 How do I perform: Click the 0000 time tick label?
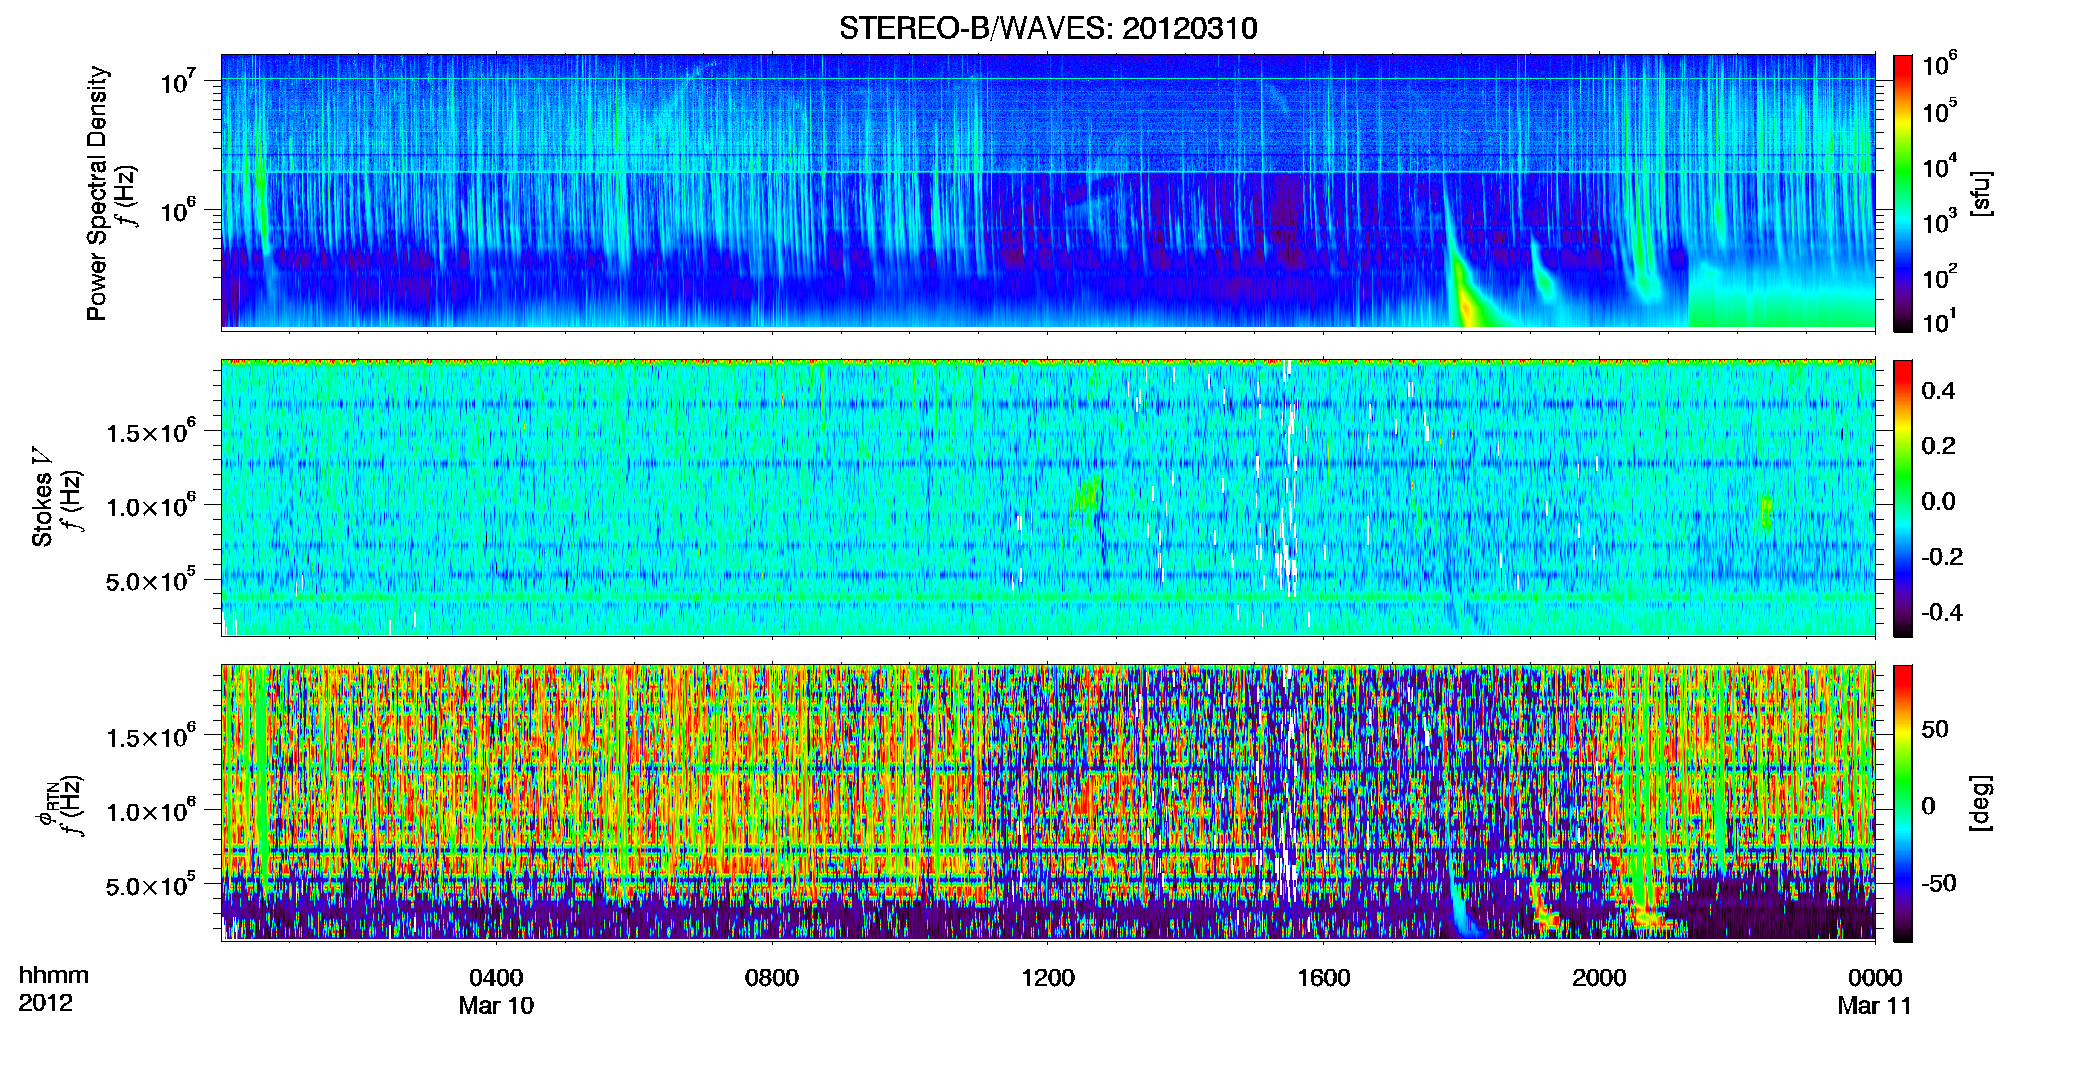tap(1875, 978)
